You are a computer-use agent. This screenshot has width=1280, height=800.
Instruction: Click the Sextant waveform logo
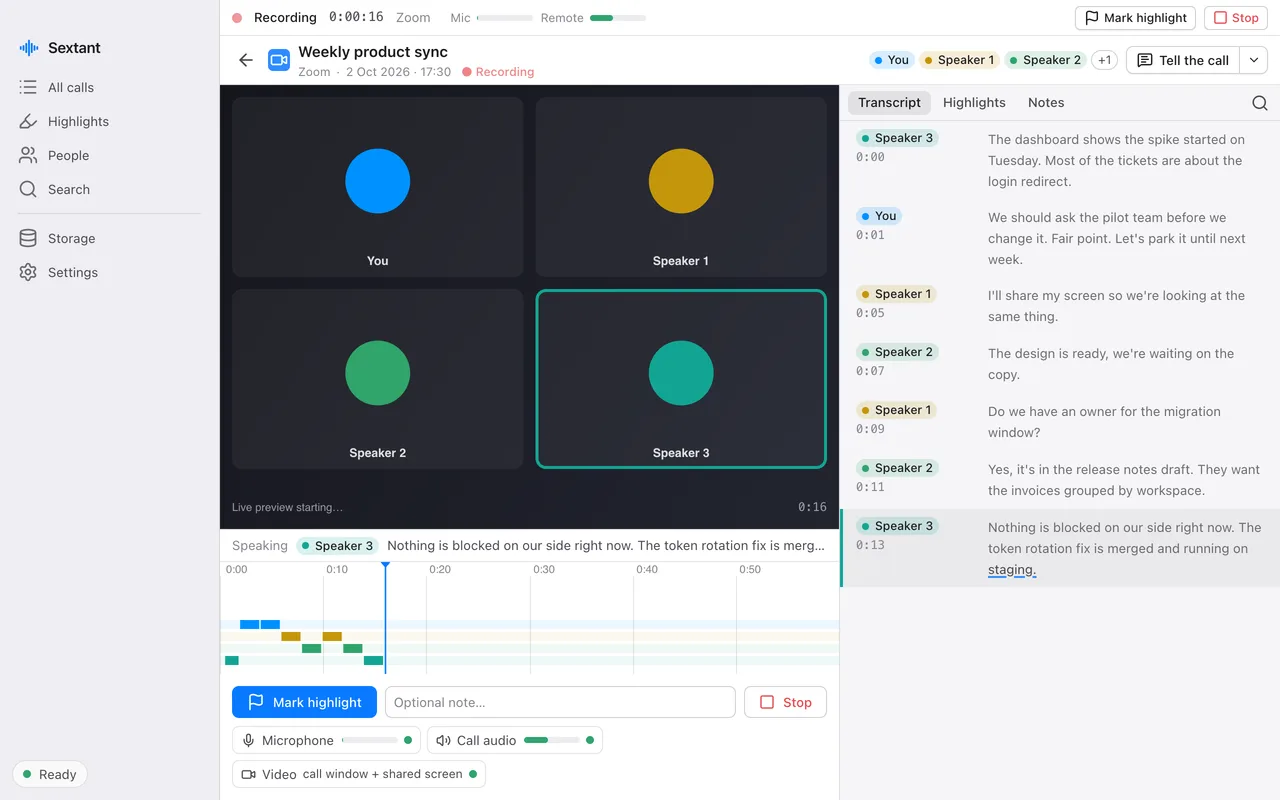point(28,48)
